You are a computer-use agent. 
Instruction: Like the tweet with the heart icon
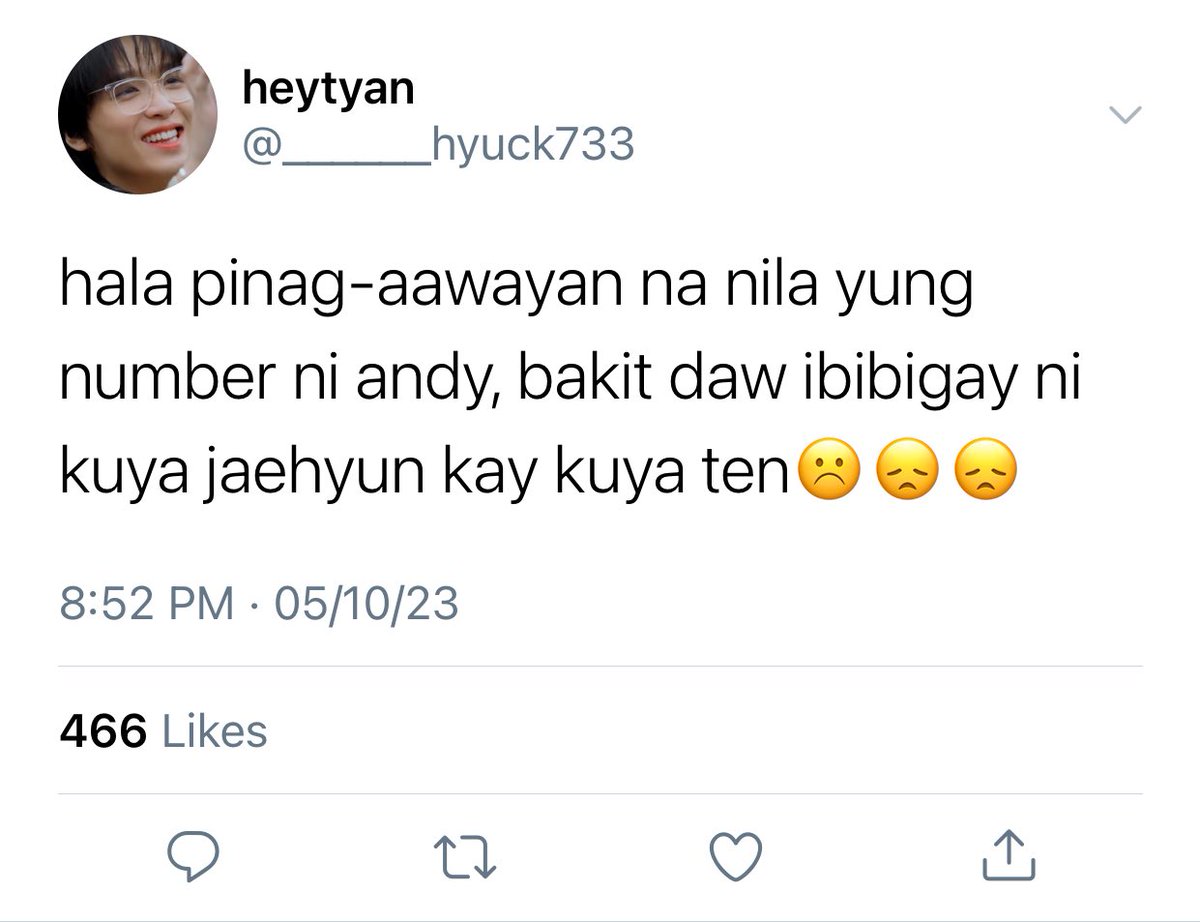(x=735, y=853)
